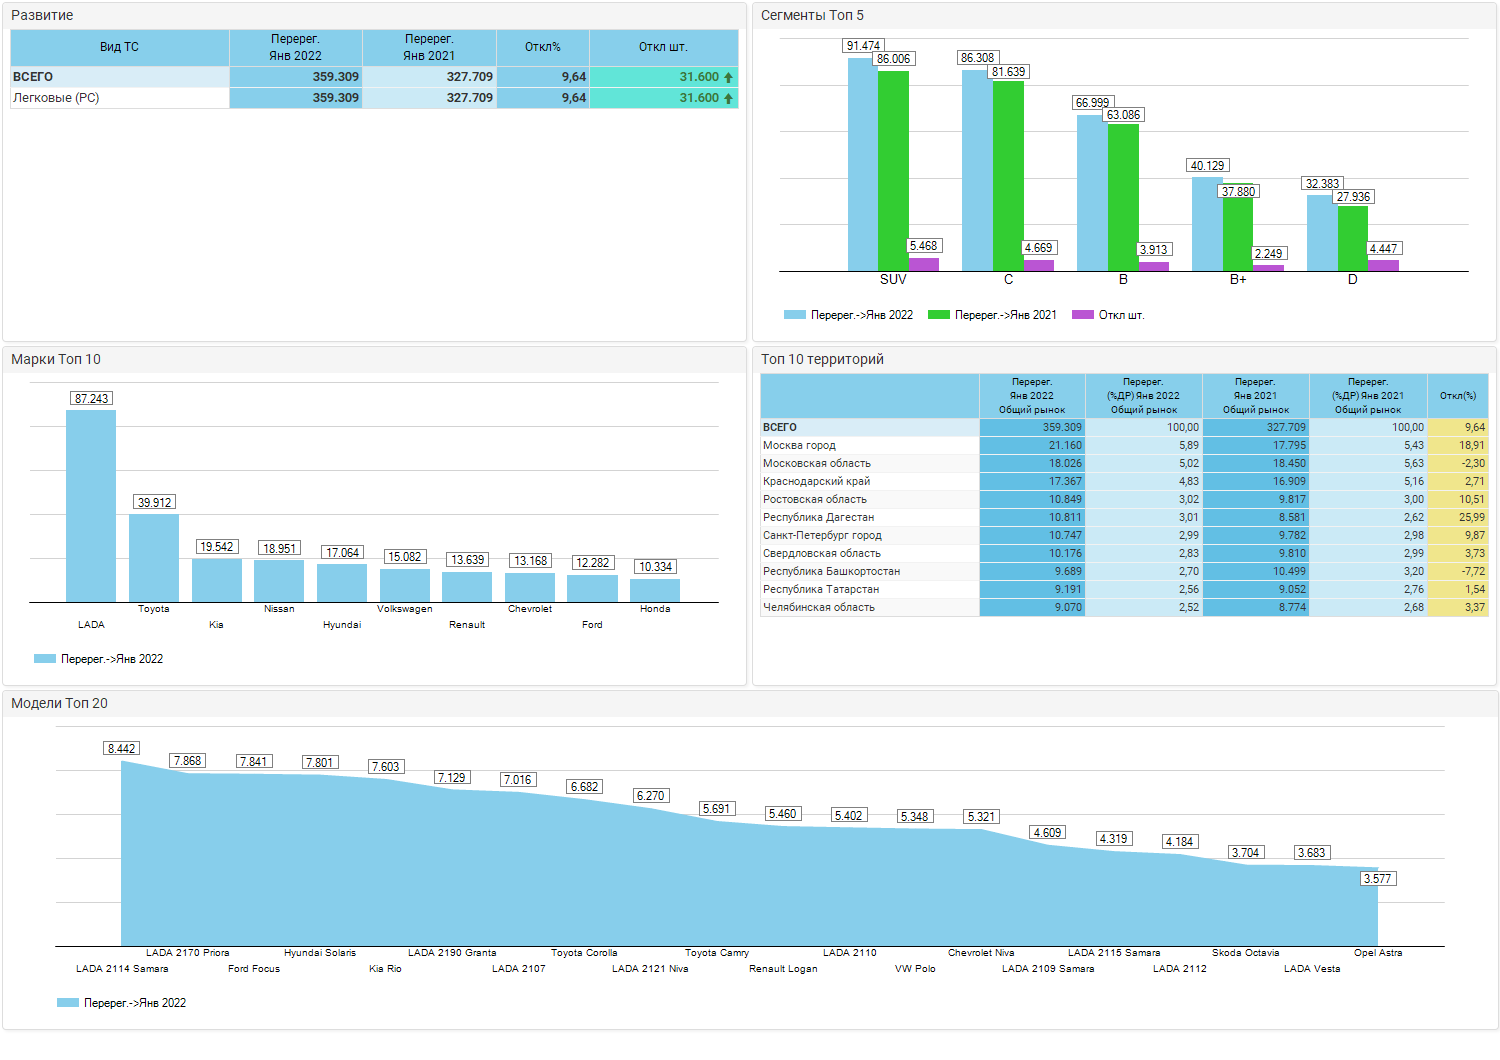This screenshot has width=1500, height=1060.
Task: Click the green Перерег.->Янв 2021 legend swatch
Action: point(939,315)
